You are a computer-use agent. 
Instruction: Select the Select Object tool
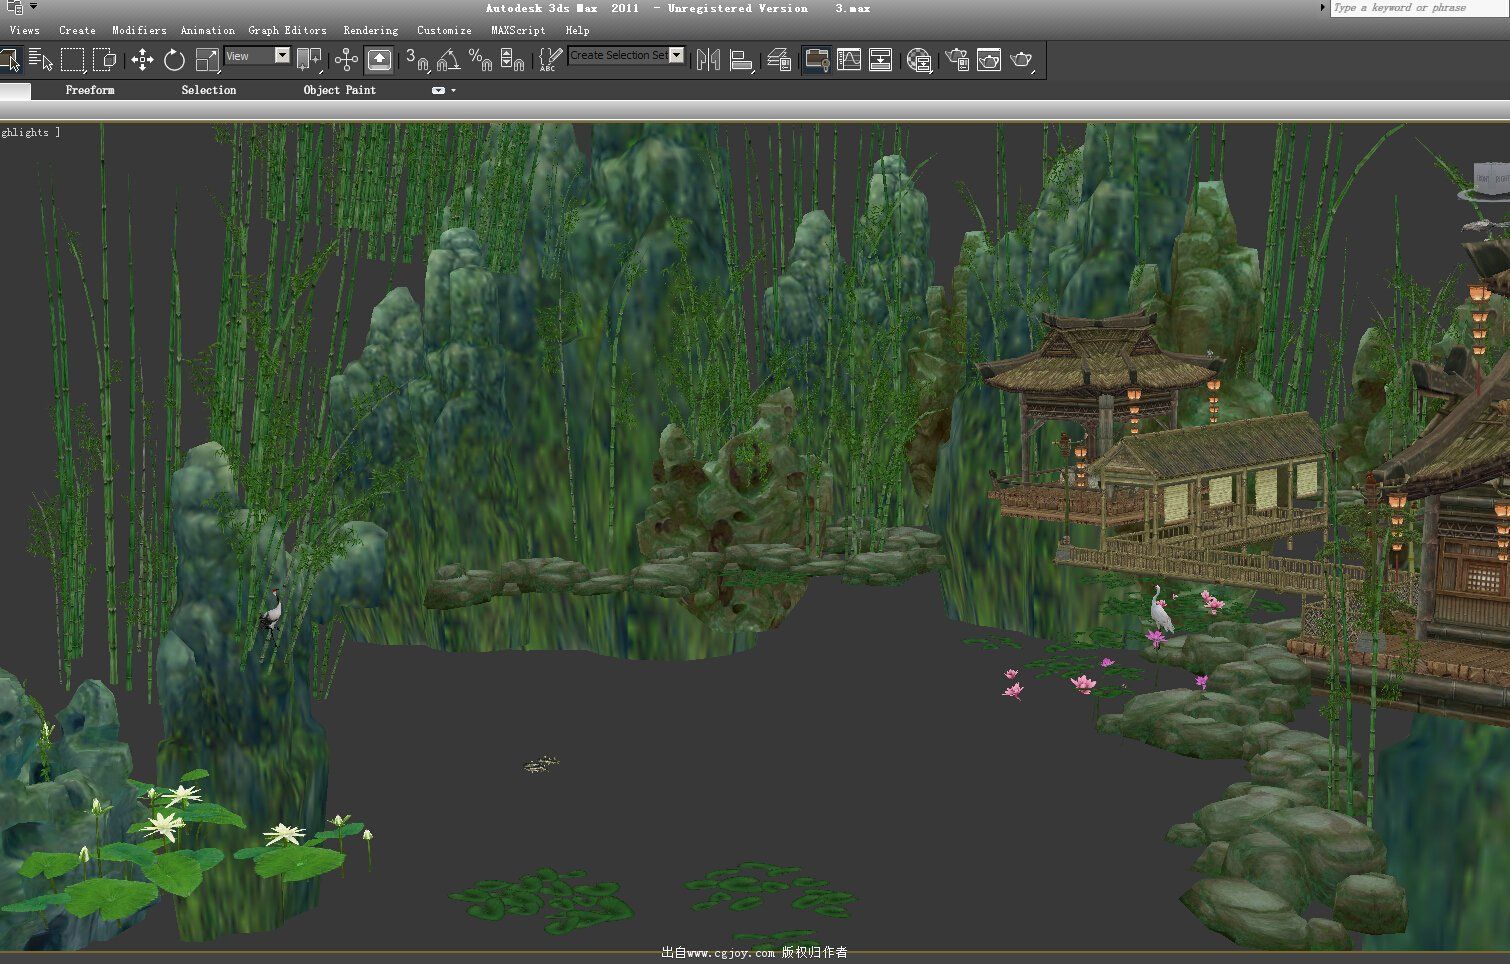tap(9, 60)
